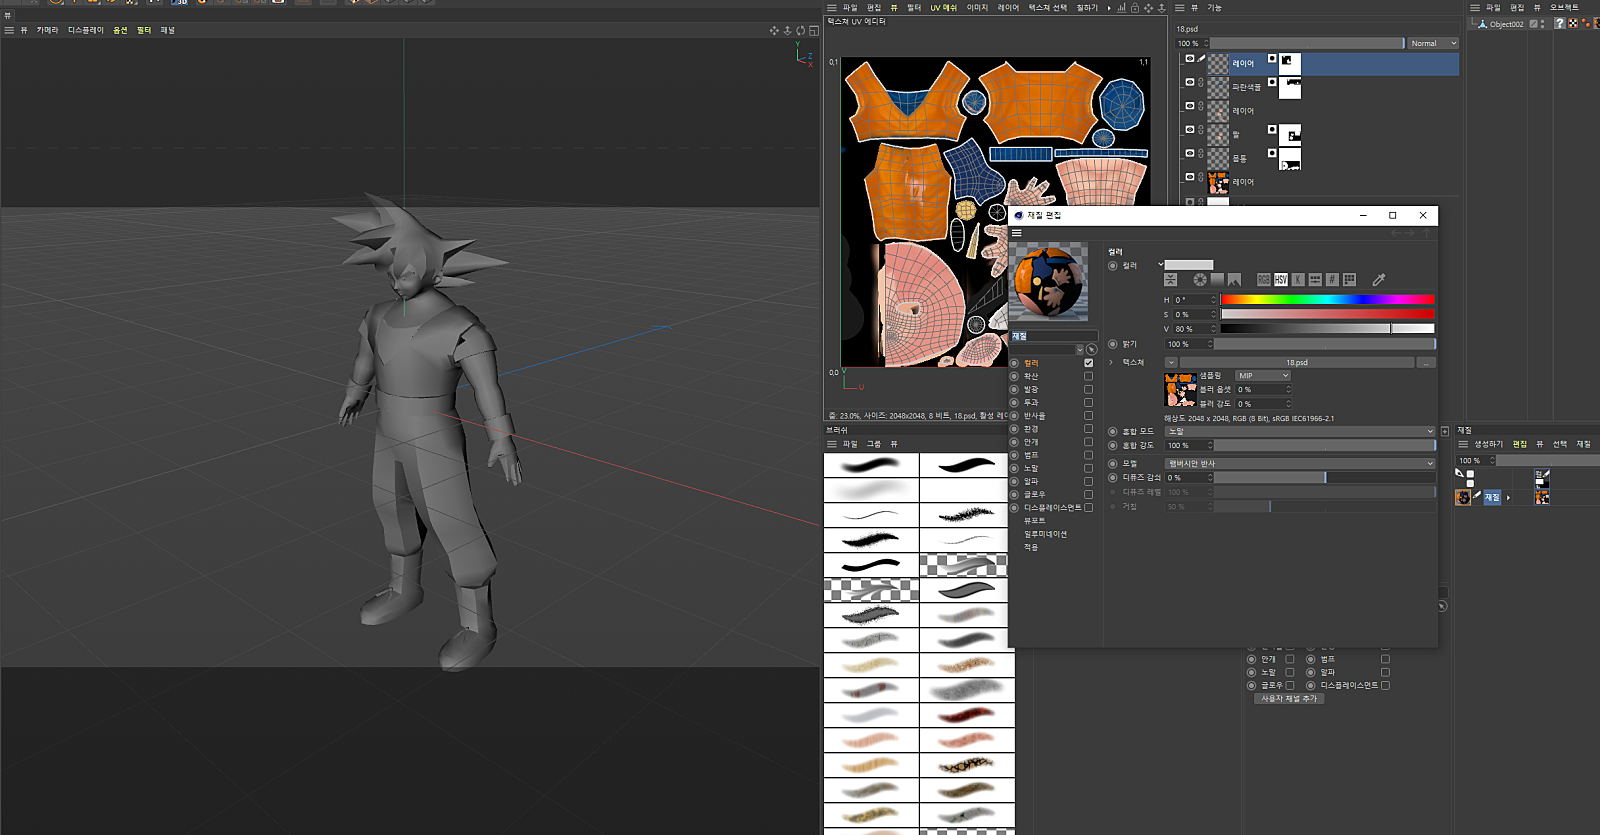Adjust the saturation (S) slider
This screenshot has width=1600, height=835.
tap(1327, 314)
